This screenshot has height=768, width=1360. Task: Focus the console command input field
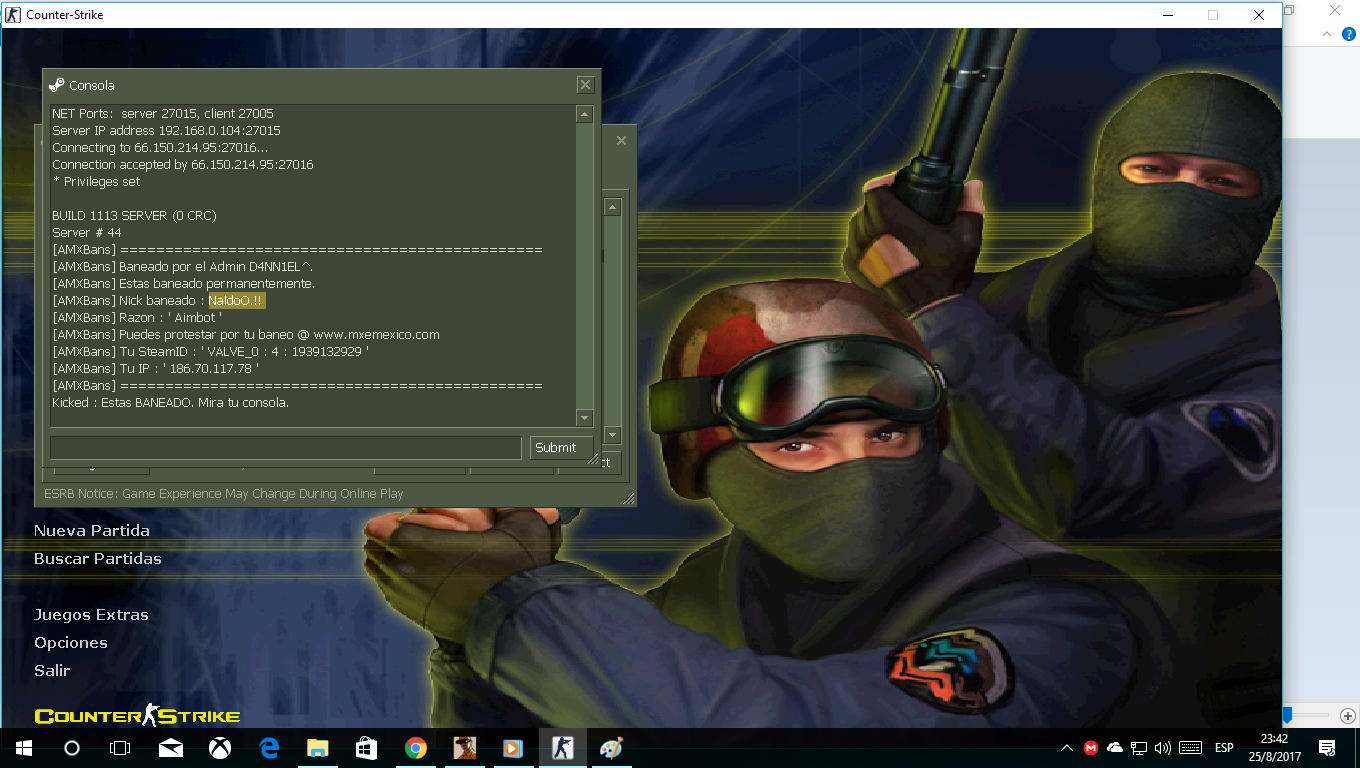coord(286,448)
